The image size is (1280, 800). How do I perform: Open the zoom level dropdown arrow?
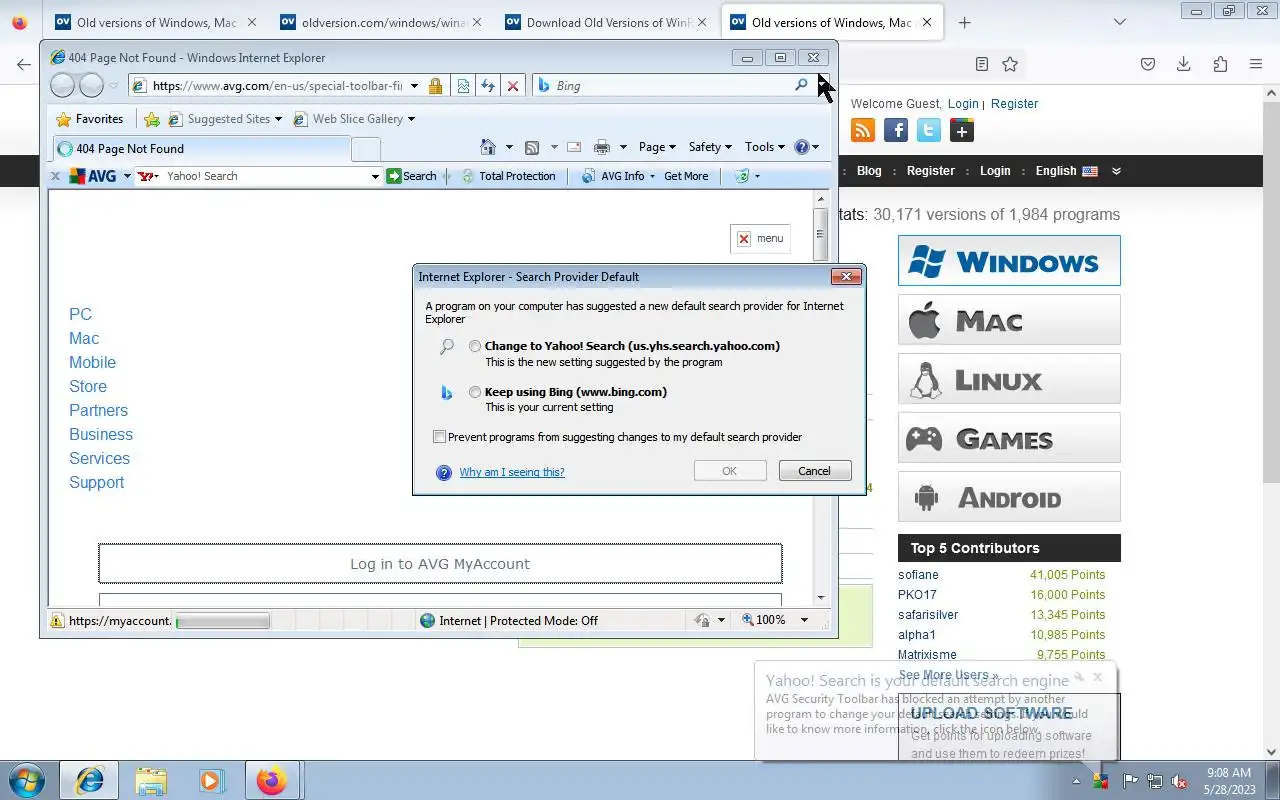pos(803,620)
